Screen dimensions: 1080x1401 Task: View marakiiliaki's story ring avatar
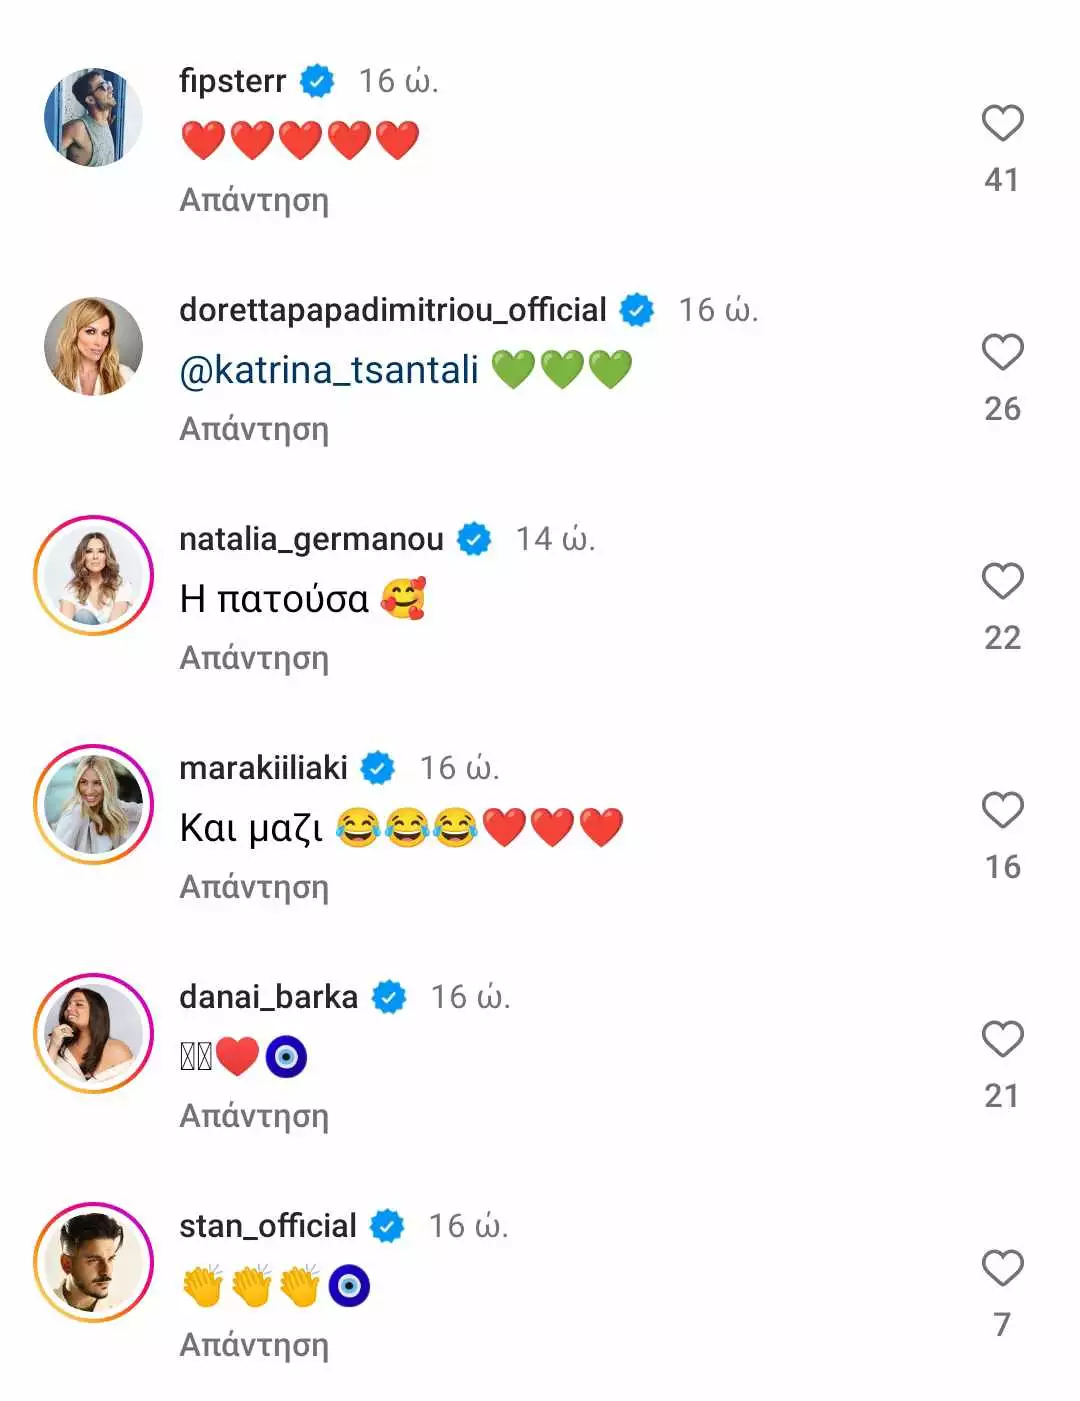(x=93, y=804)
